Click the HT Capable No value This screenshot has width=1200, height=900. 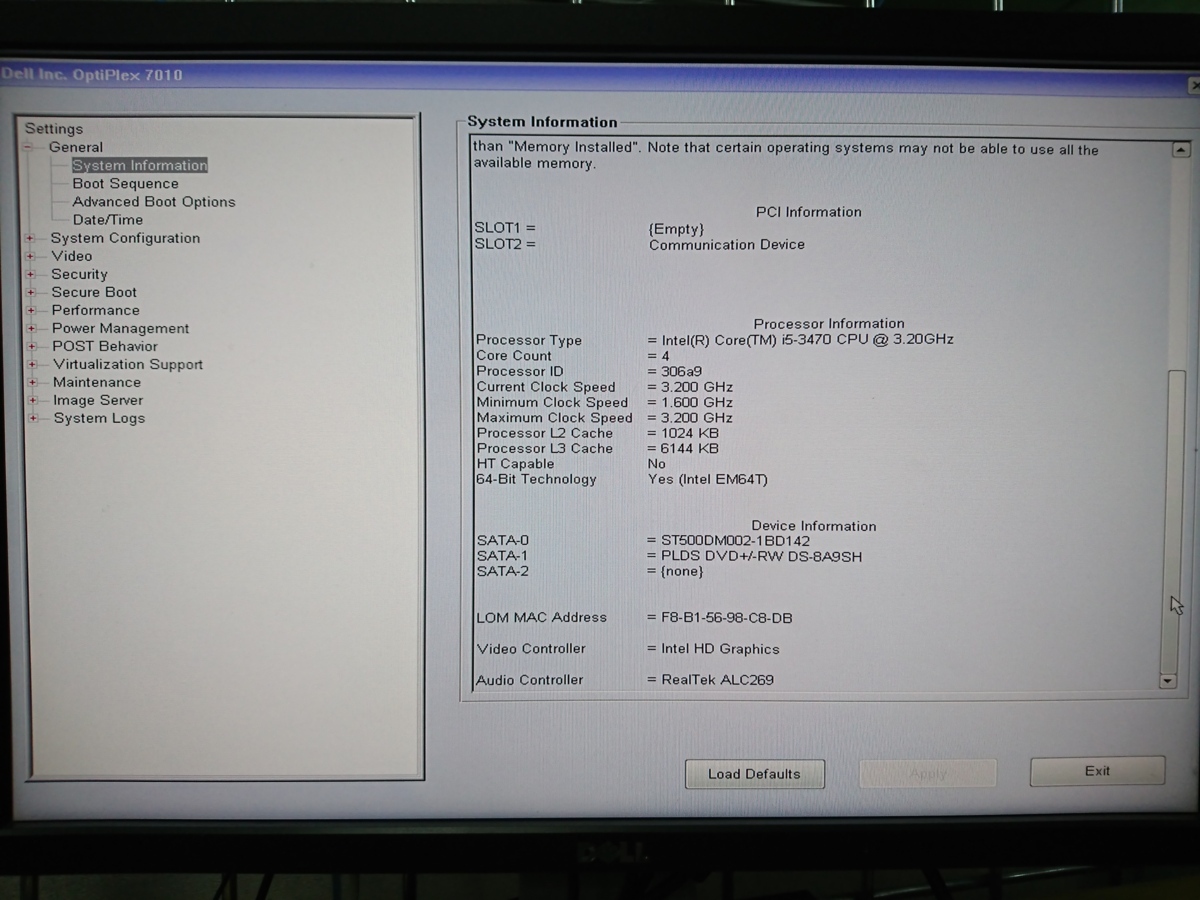(656, 464)
